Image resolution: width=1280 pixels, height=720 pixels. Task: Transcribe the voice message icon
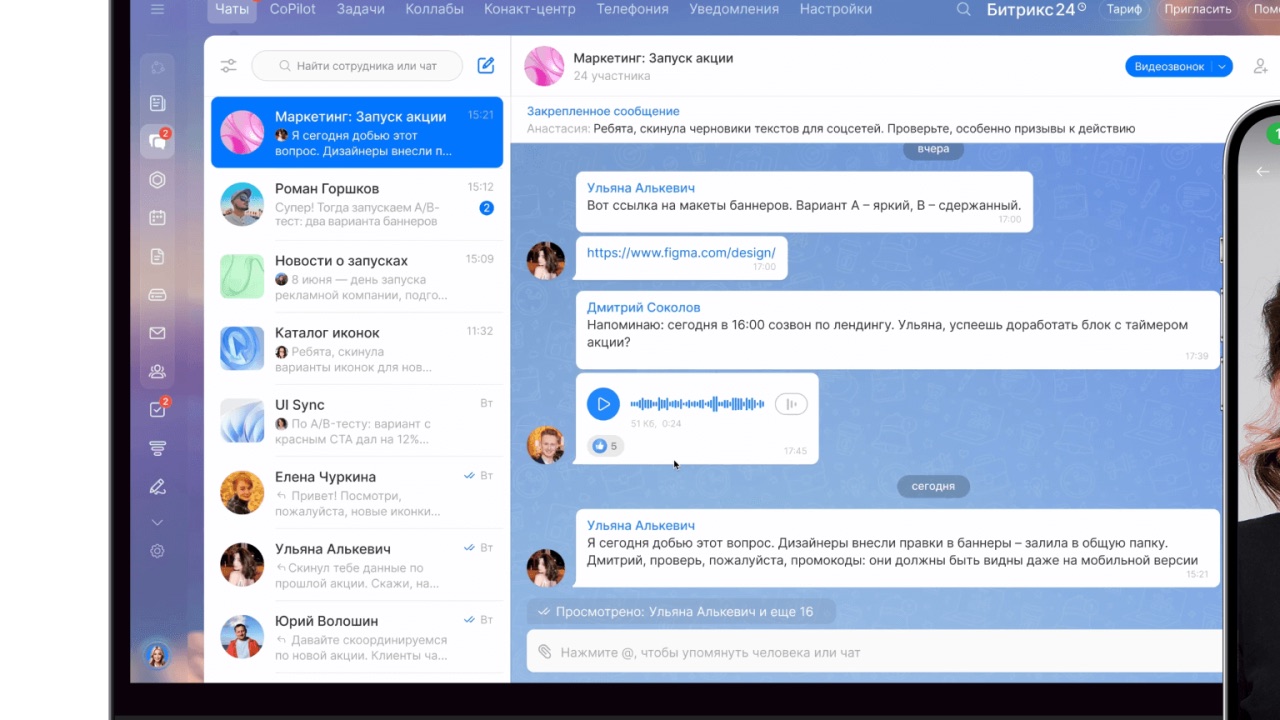coord(791,404)
